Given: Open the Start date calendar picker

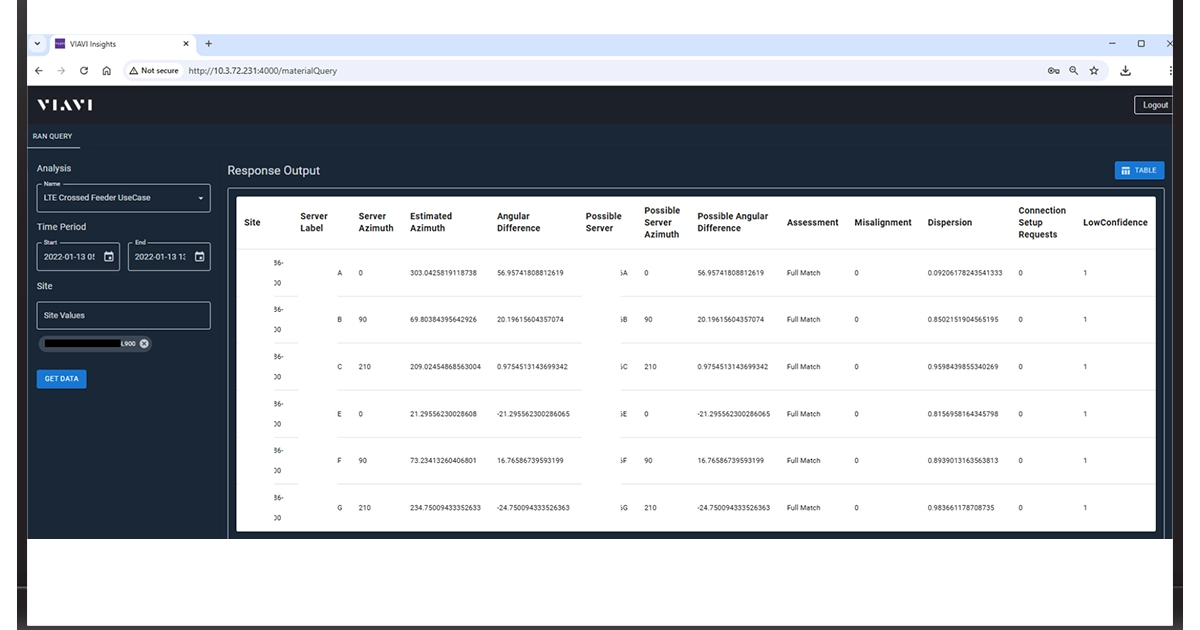Looking at the screenshot, I should pyautogui.click(x=108, y=256).
